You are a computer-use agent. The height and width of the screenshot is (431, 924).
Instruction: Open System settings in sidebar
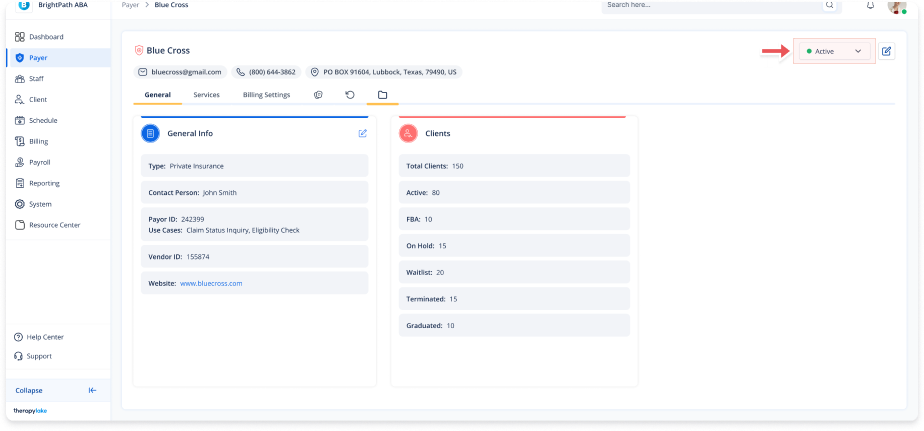tap(58, 204)
